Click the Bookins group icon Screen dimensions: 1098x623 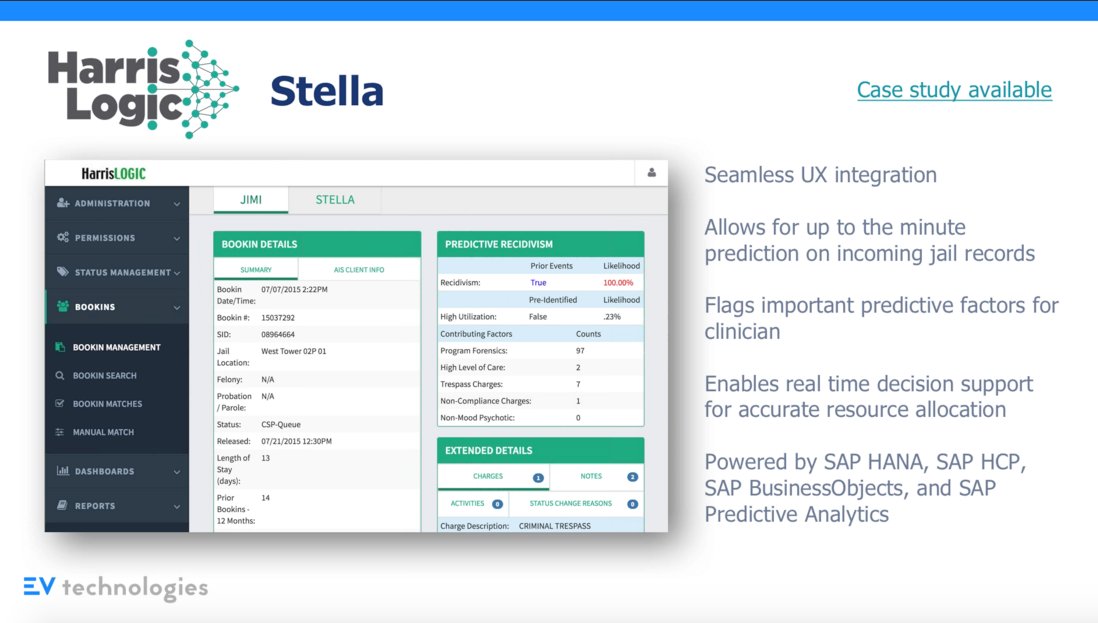coord(63,307)
